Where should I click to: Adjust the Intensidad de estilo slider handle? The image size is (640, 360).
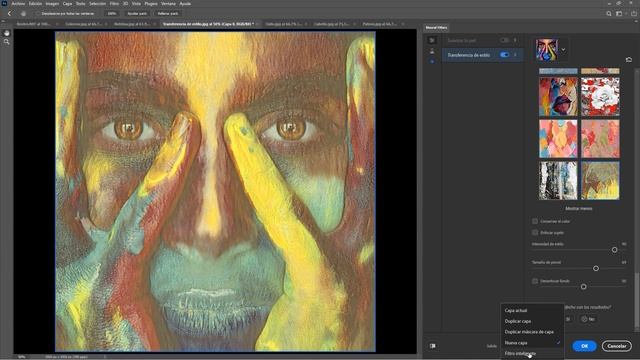point(614,249)
